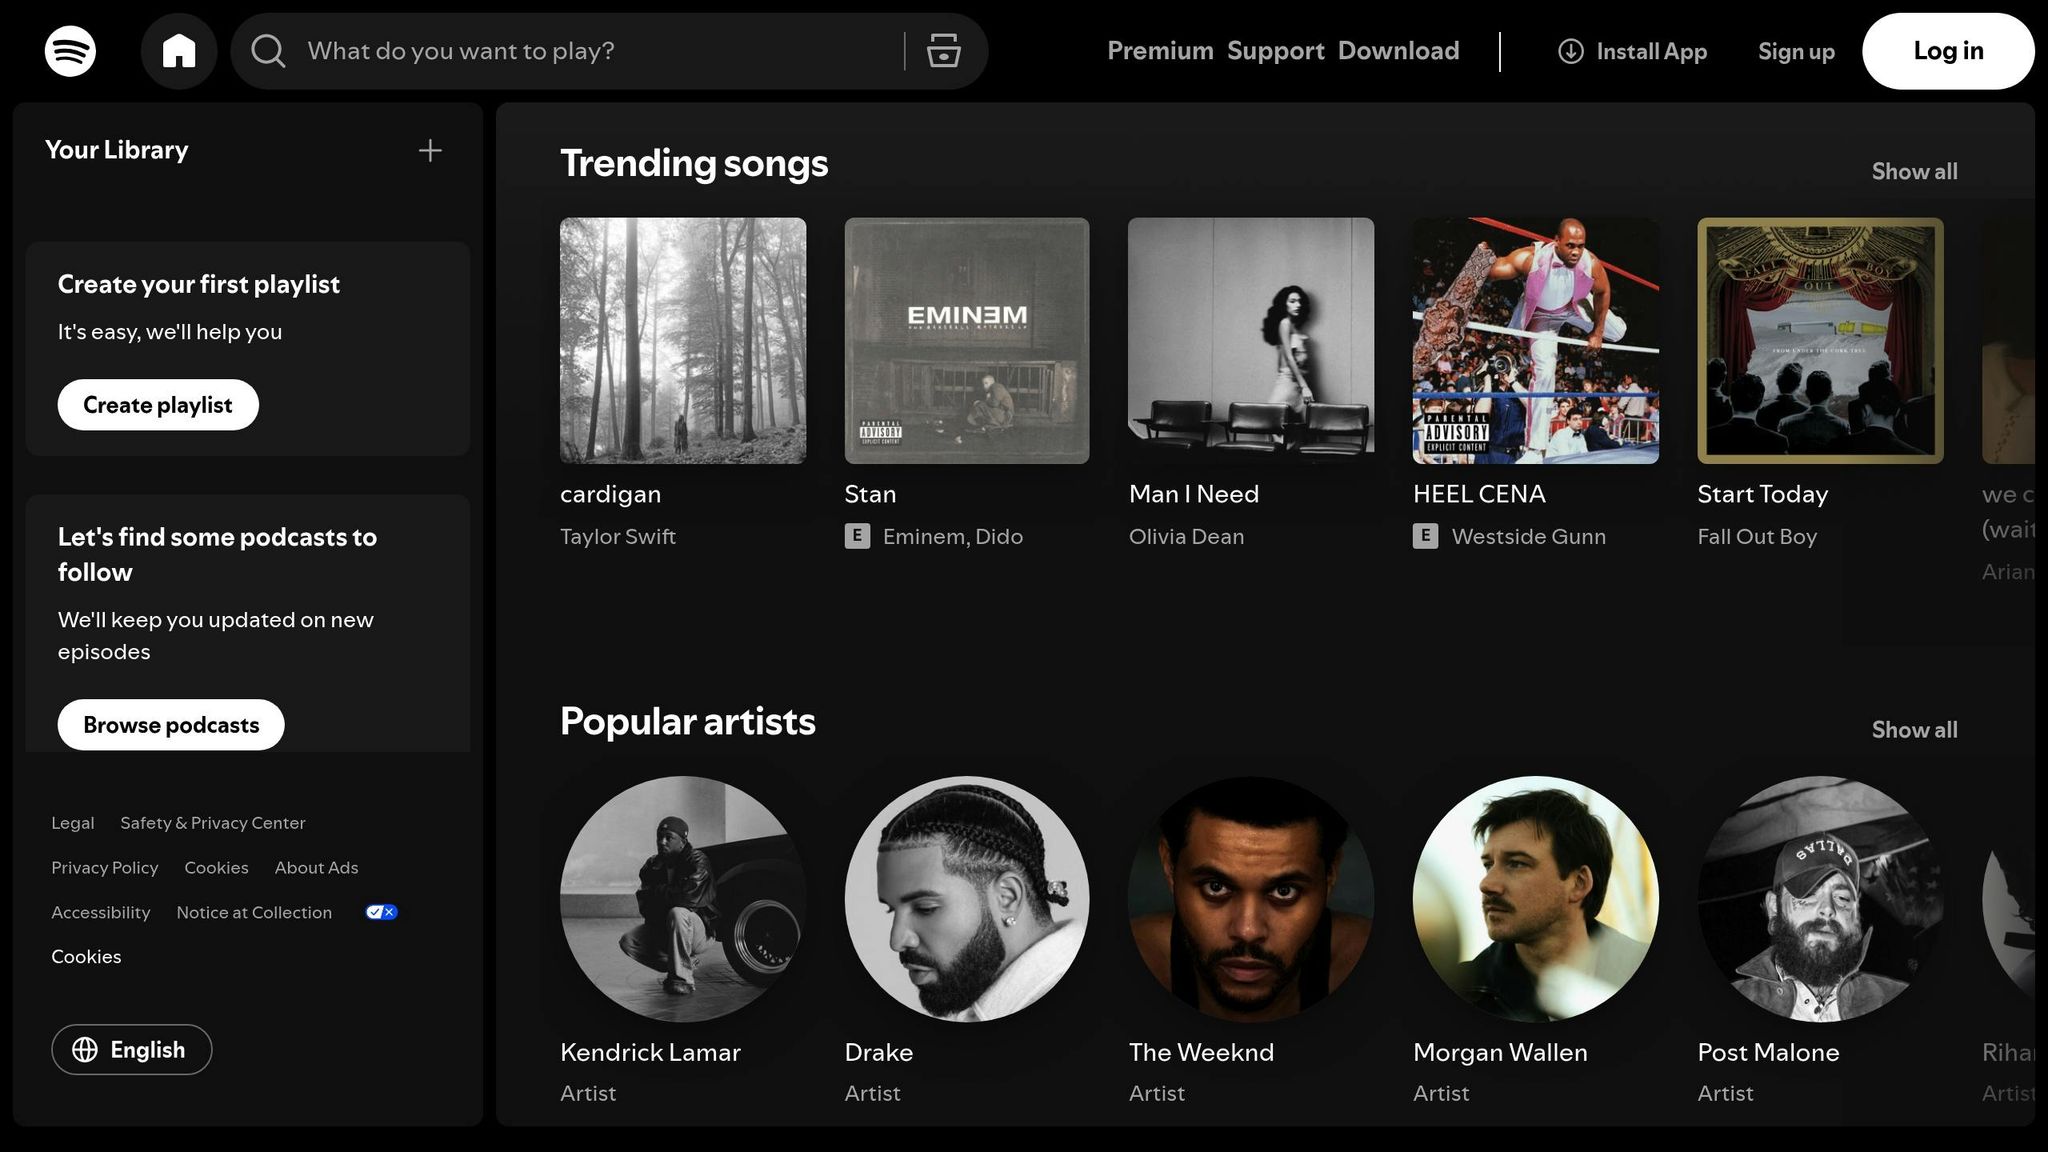Click the plus icon in Your Library
2048x1152 pixels.
pyautogui.click(x=430, y=150)
